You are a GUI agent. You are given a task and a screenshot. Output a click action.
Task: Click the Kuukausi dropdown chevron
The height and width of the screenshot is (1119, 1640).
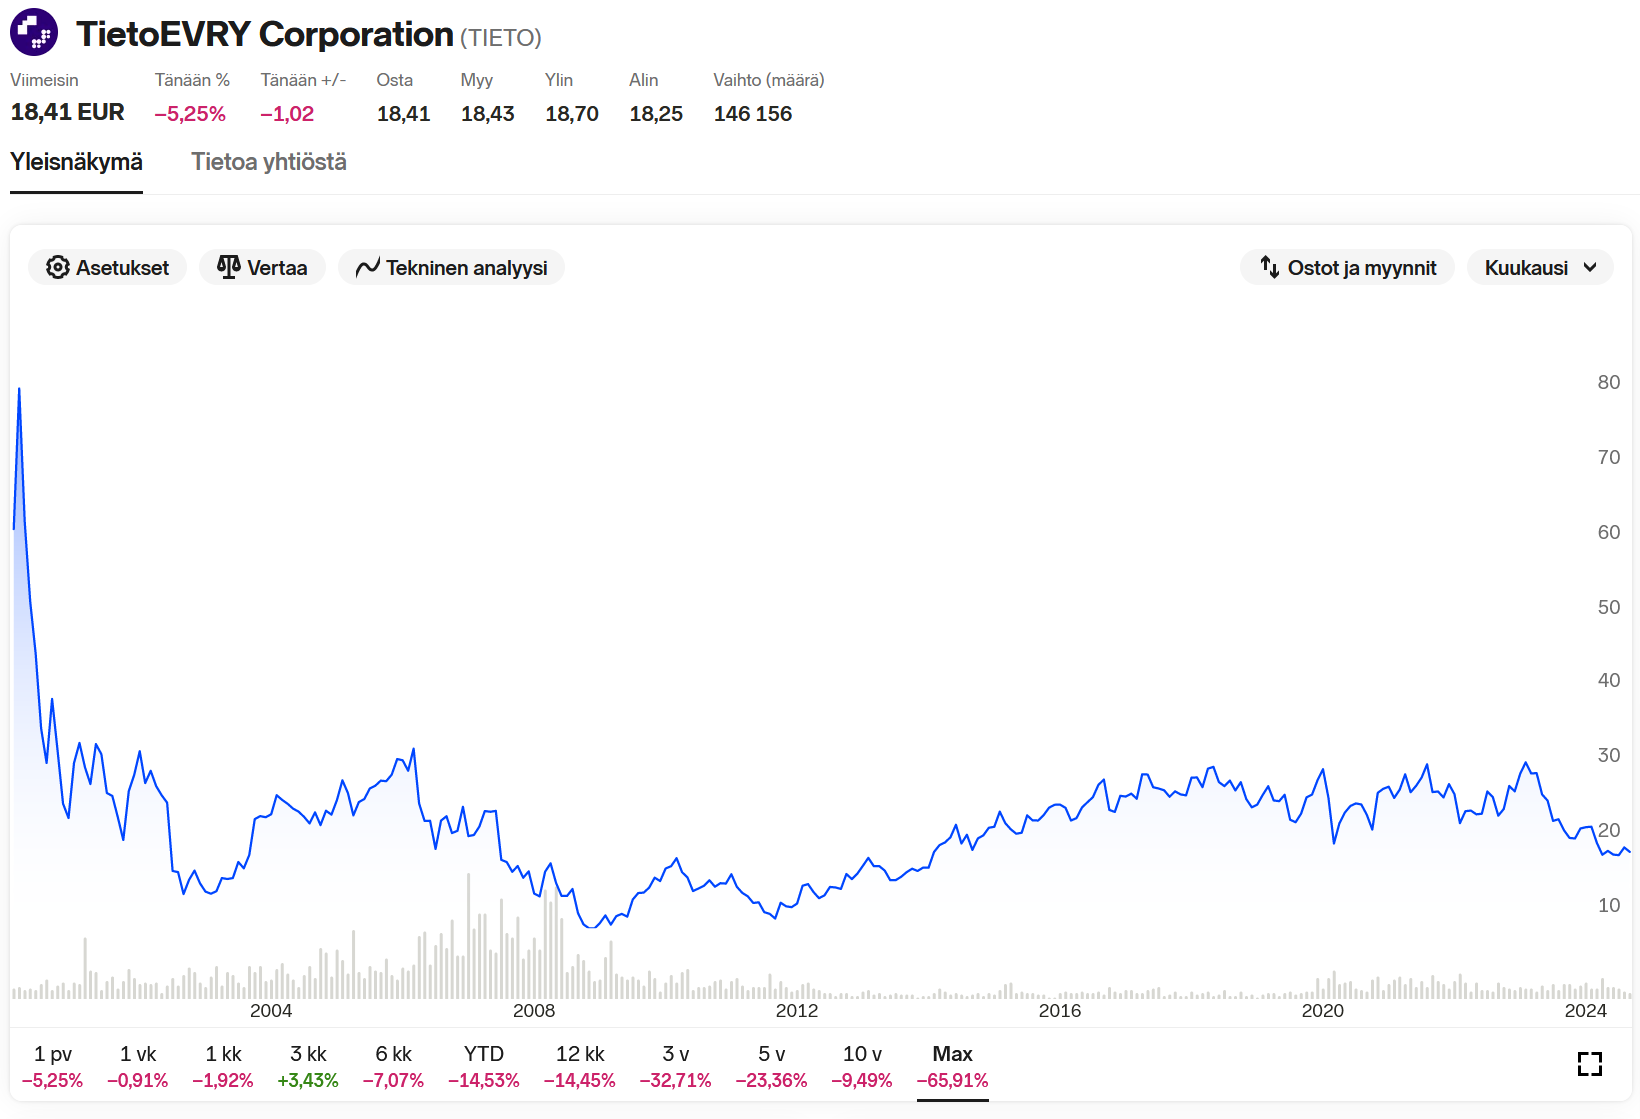tap(1590, 267)
